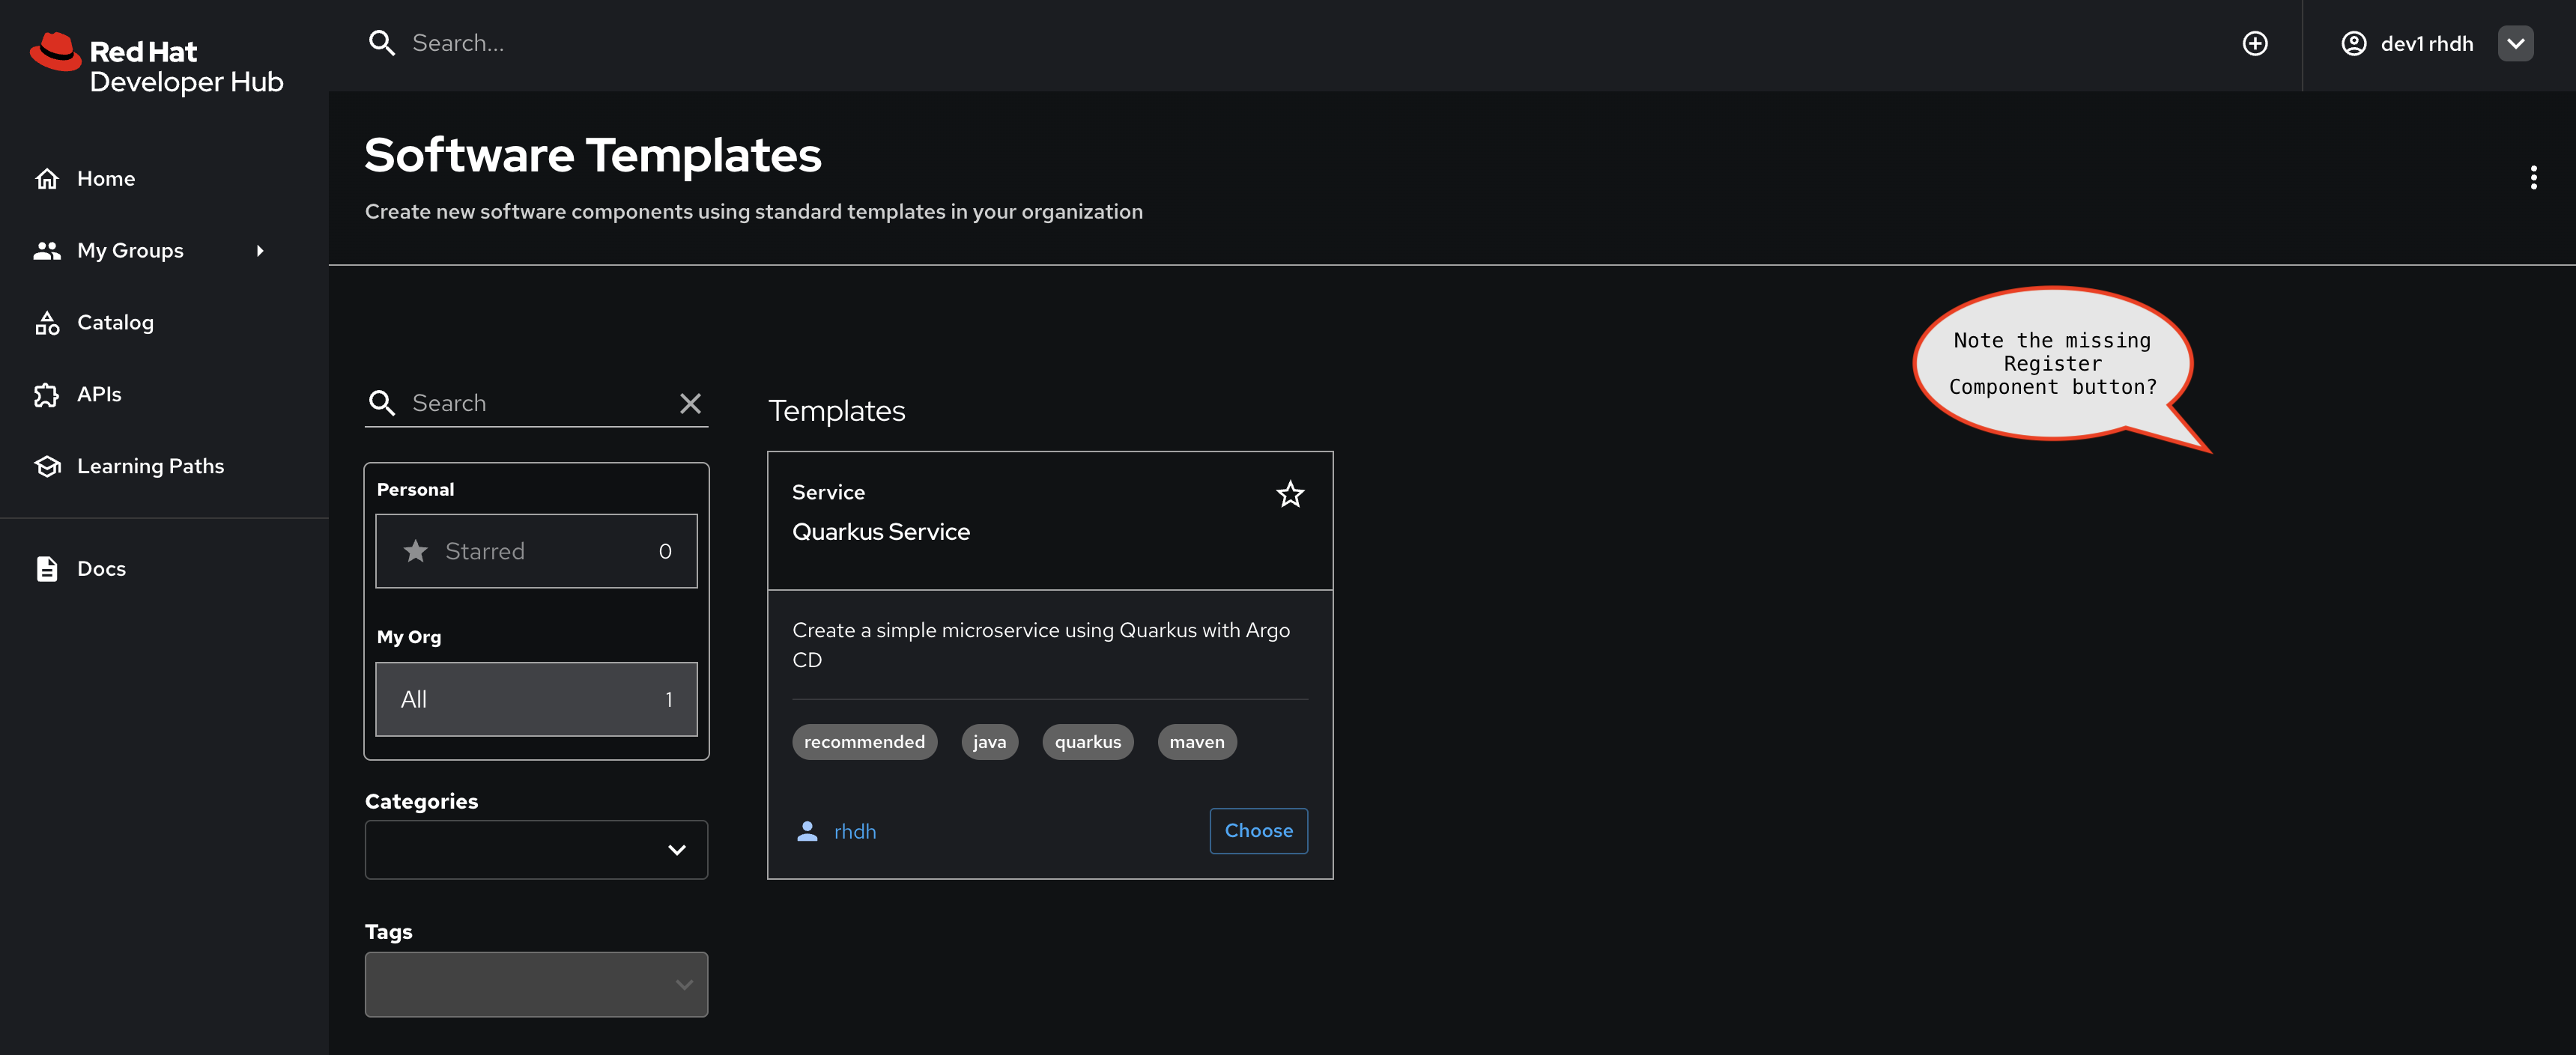
Task: Click the Templates section heading
Action: (836, 411)
